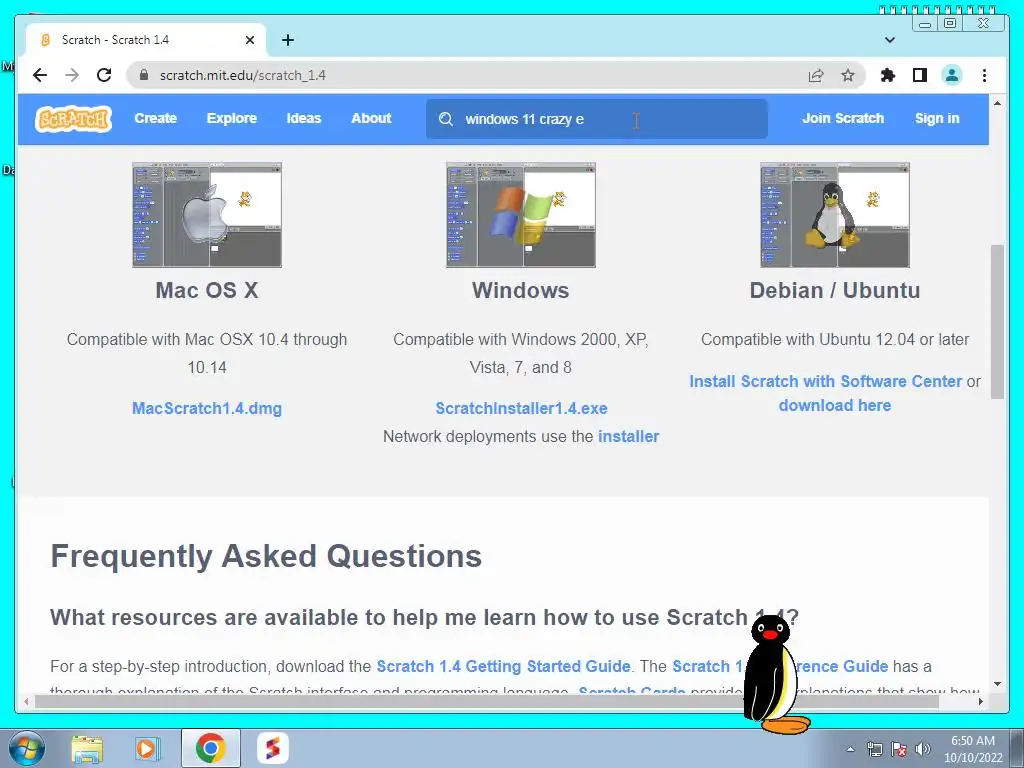The width and height of the screenshot is (1024, 768).
Task: Open the Chrome three-dot menu
Action: pyautogui.click(x=984, y=75)
